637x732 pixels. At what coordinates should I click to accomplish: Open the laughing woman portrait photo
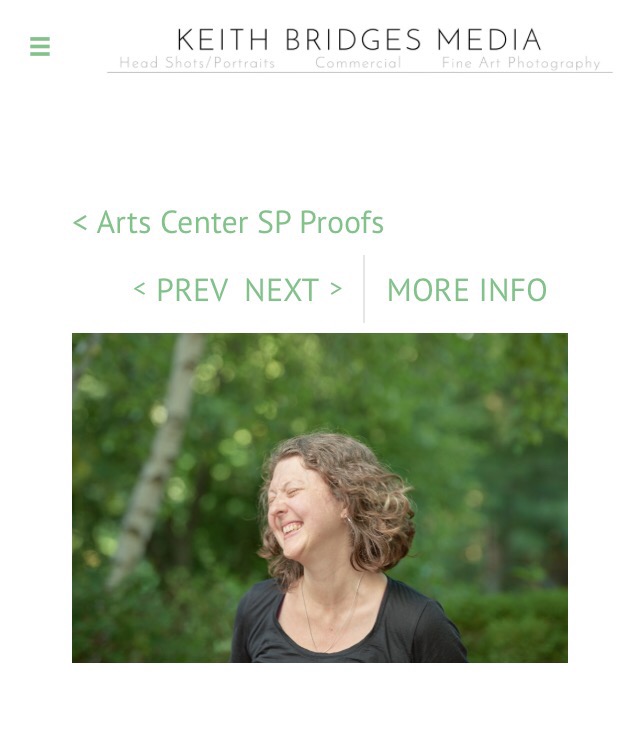pos(320,498)
